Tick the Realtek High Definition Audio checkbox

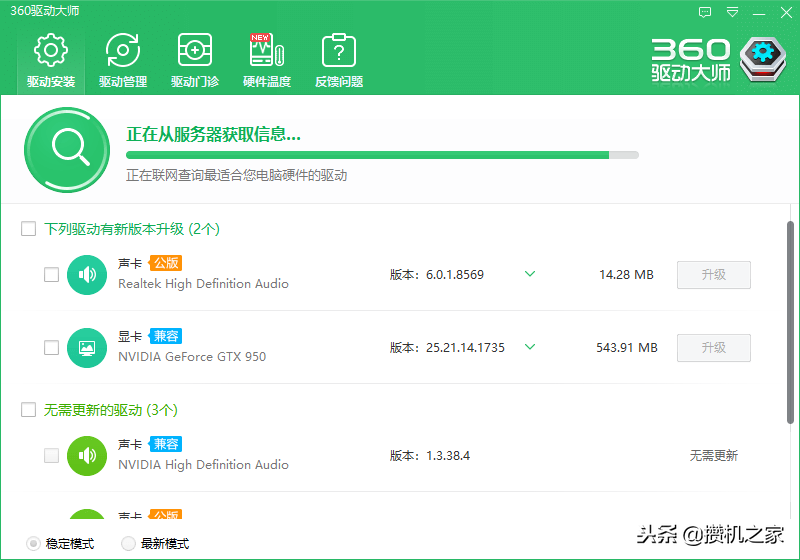pos(52,274)
